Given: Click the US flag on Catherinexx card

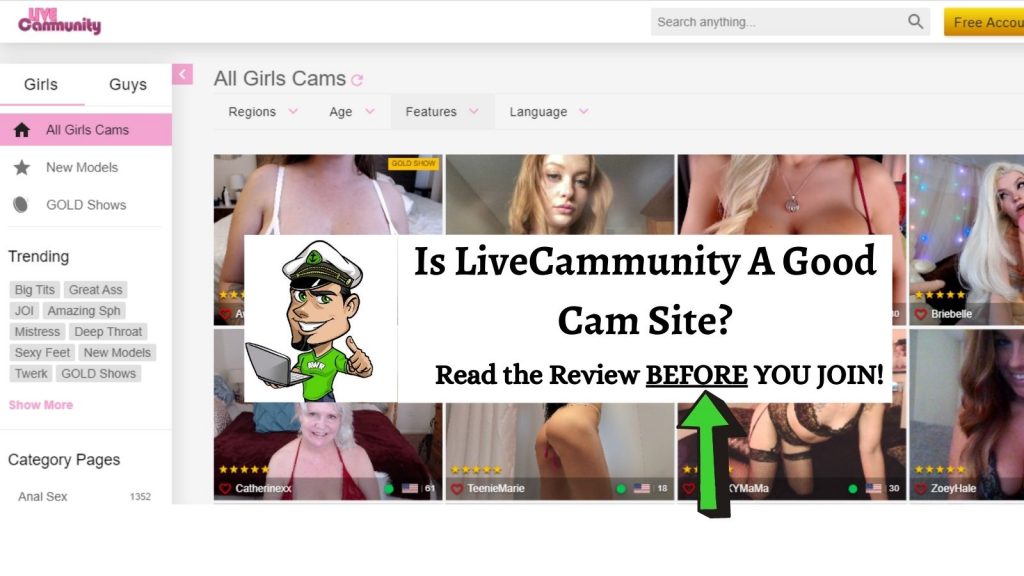Looking at the screenshot, I should [410, 488].
